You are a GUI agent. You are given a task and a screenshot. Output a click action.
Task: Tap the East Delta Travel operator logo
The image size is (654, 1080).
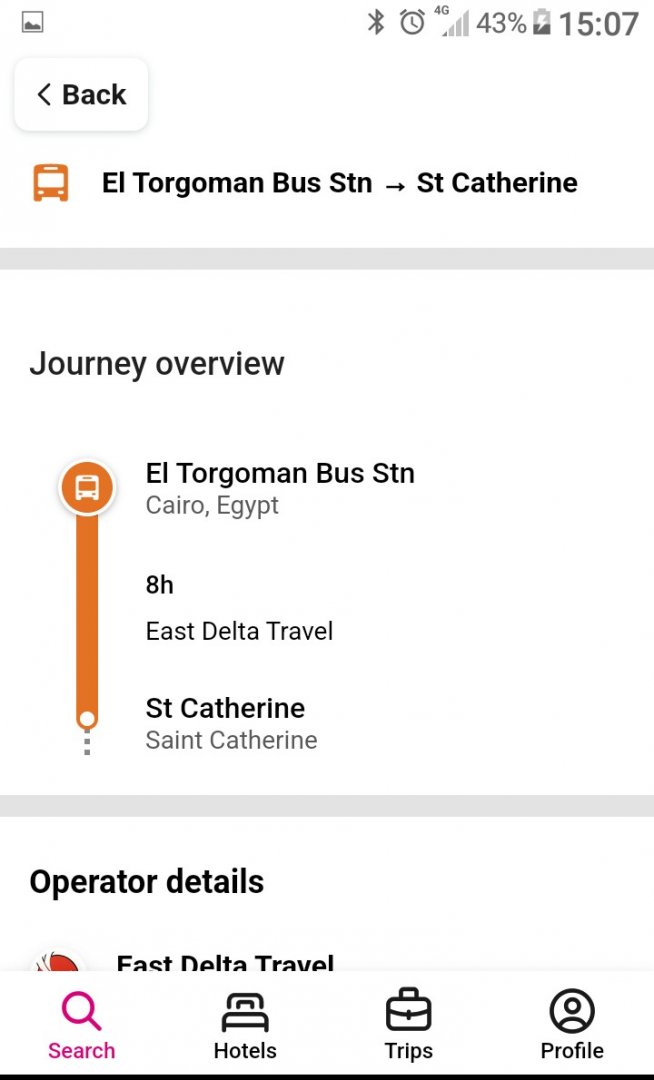coord(58,962)
